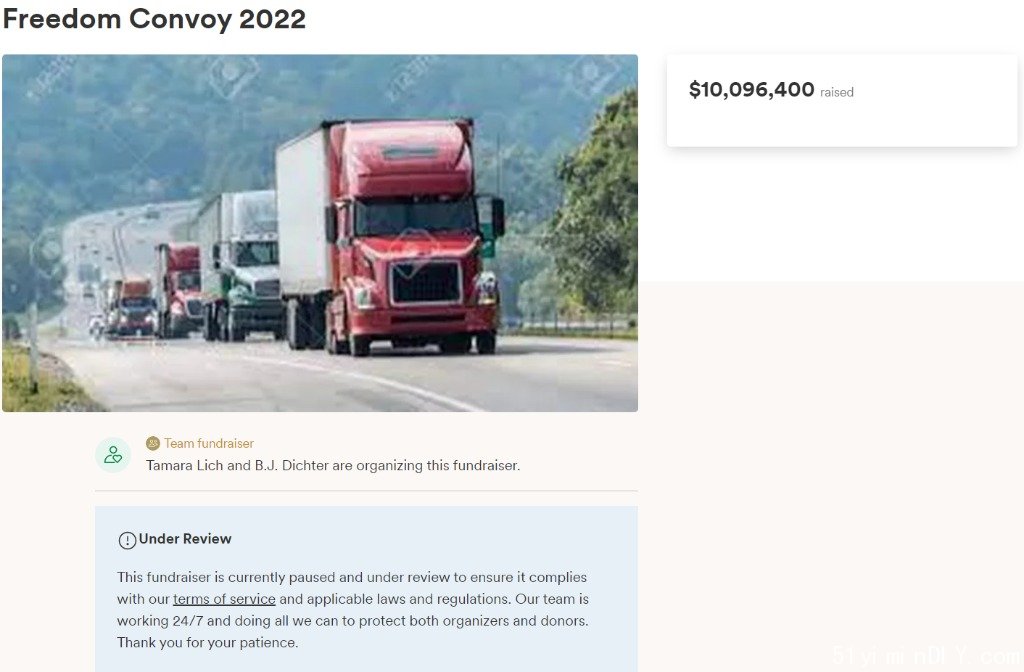Viewport: 1024px width, 672px height.
Task: Click the white donation summary card
Action: 842,101
